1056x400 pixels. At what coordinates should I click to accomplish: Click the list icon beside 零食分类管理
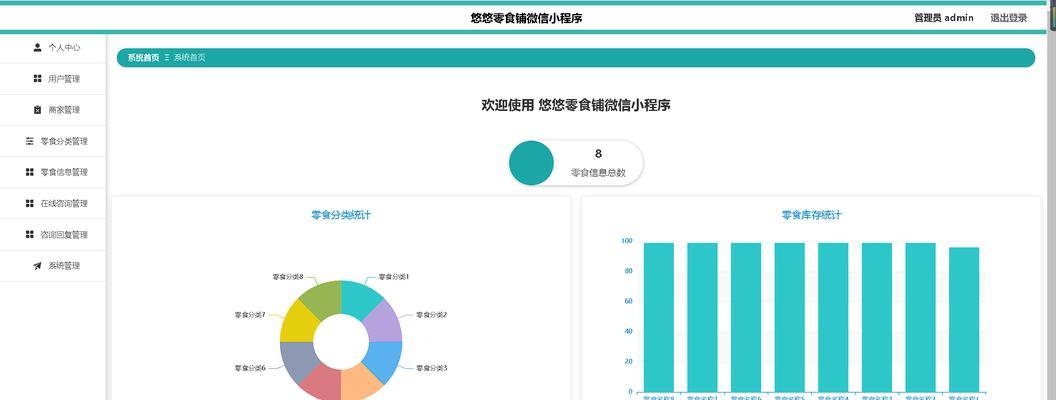30,141
